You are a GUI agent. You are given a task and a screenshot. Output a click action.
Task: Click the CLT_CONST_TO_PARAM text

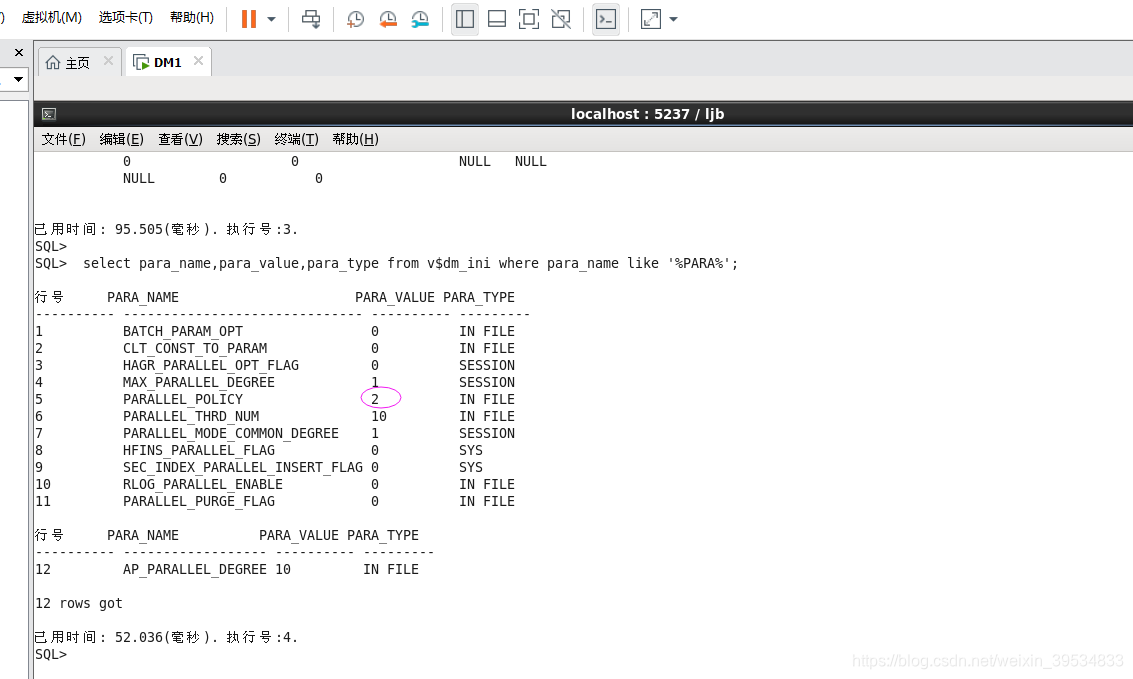coord(195,348)
